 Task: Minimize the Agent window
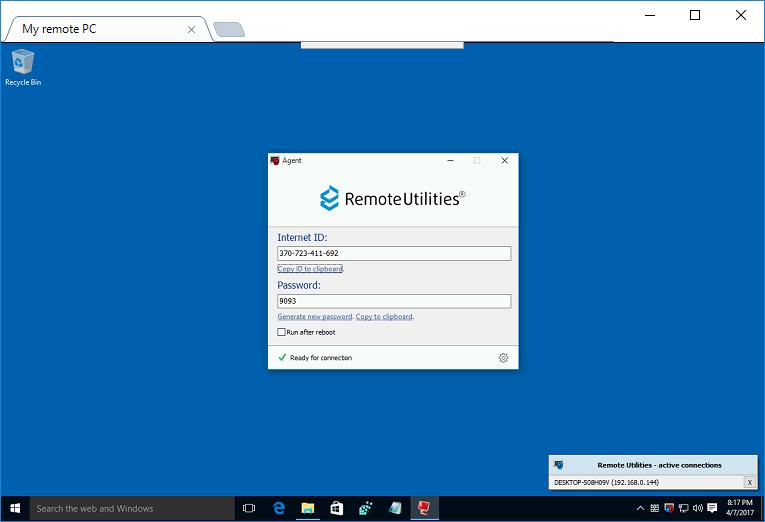(x=450, y=161)
